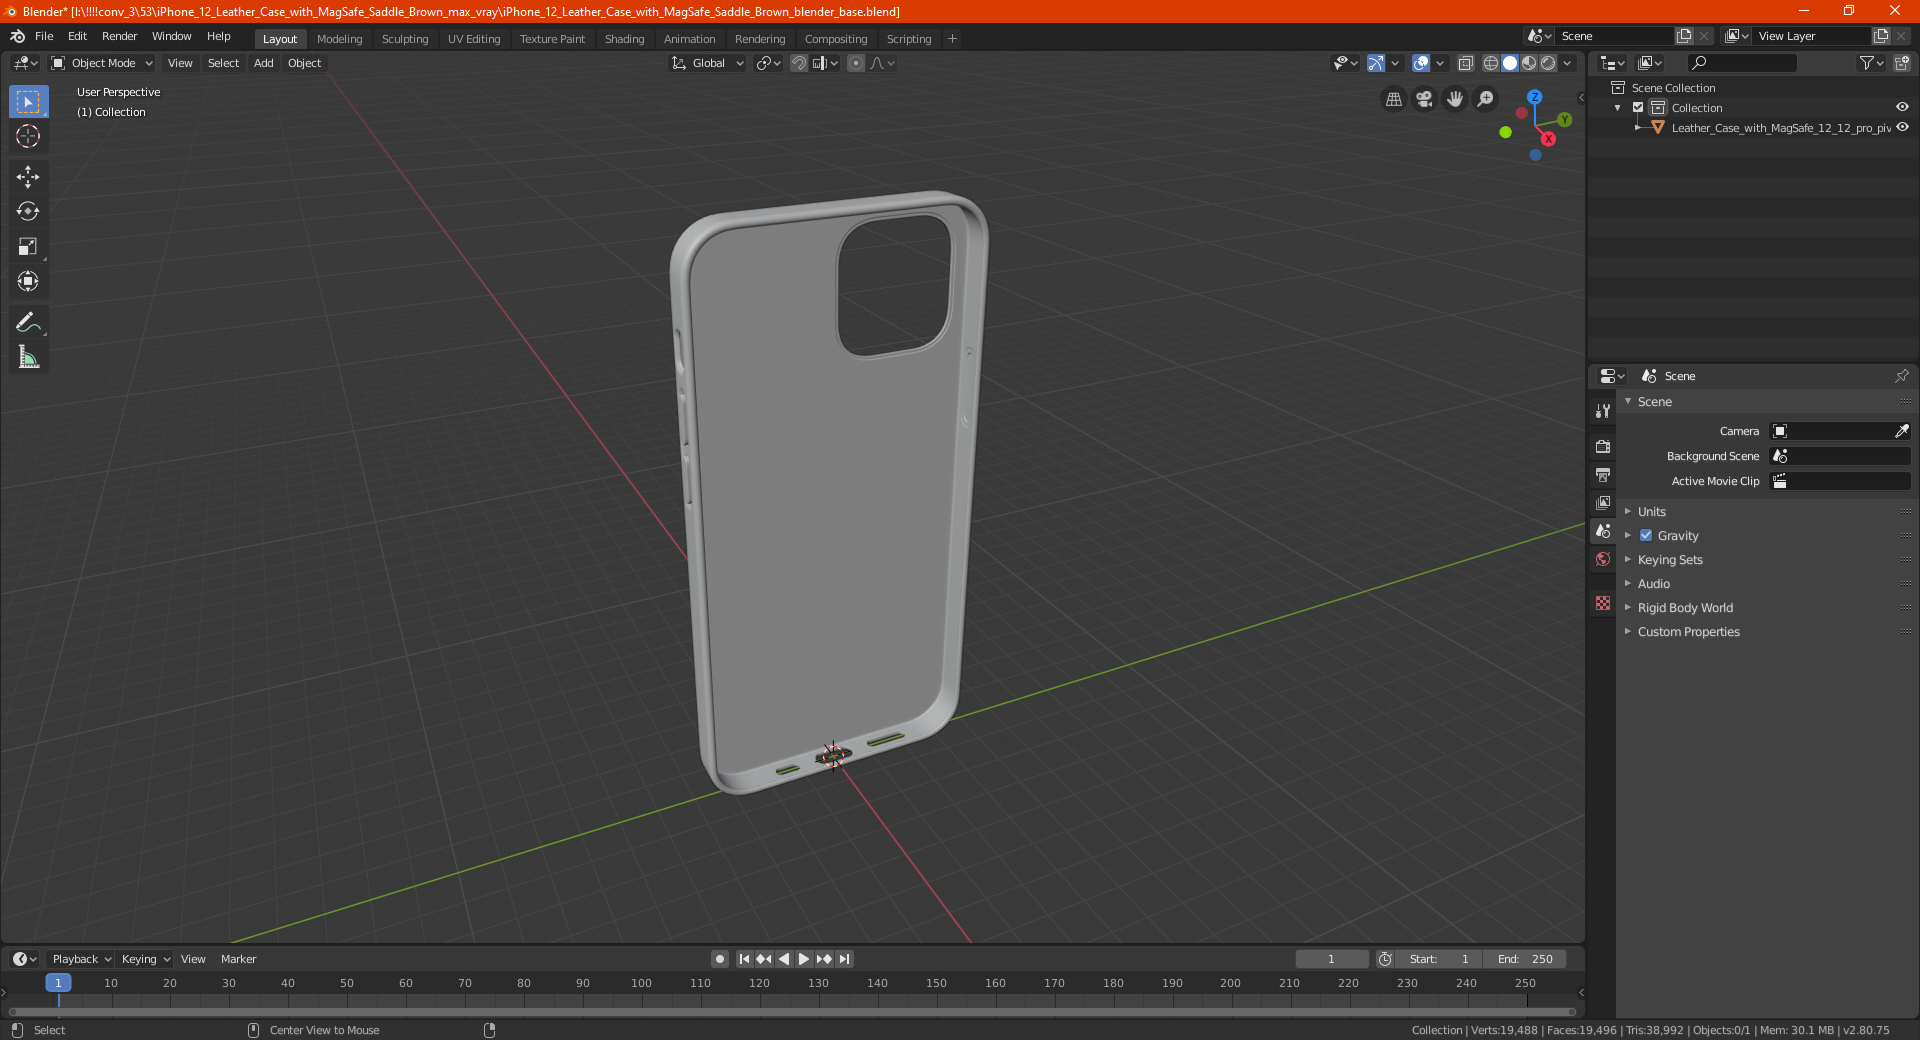The image size is (1920, 1040).
Task: Select the Scale tool
Action: click(x=28, y=247)
